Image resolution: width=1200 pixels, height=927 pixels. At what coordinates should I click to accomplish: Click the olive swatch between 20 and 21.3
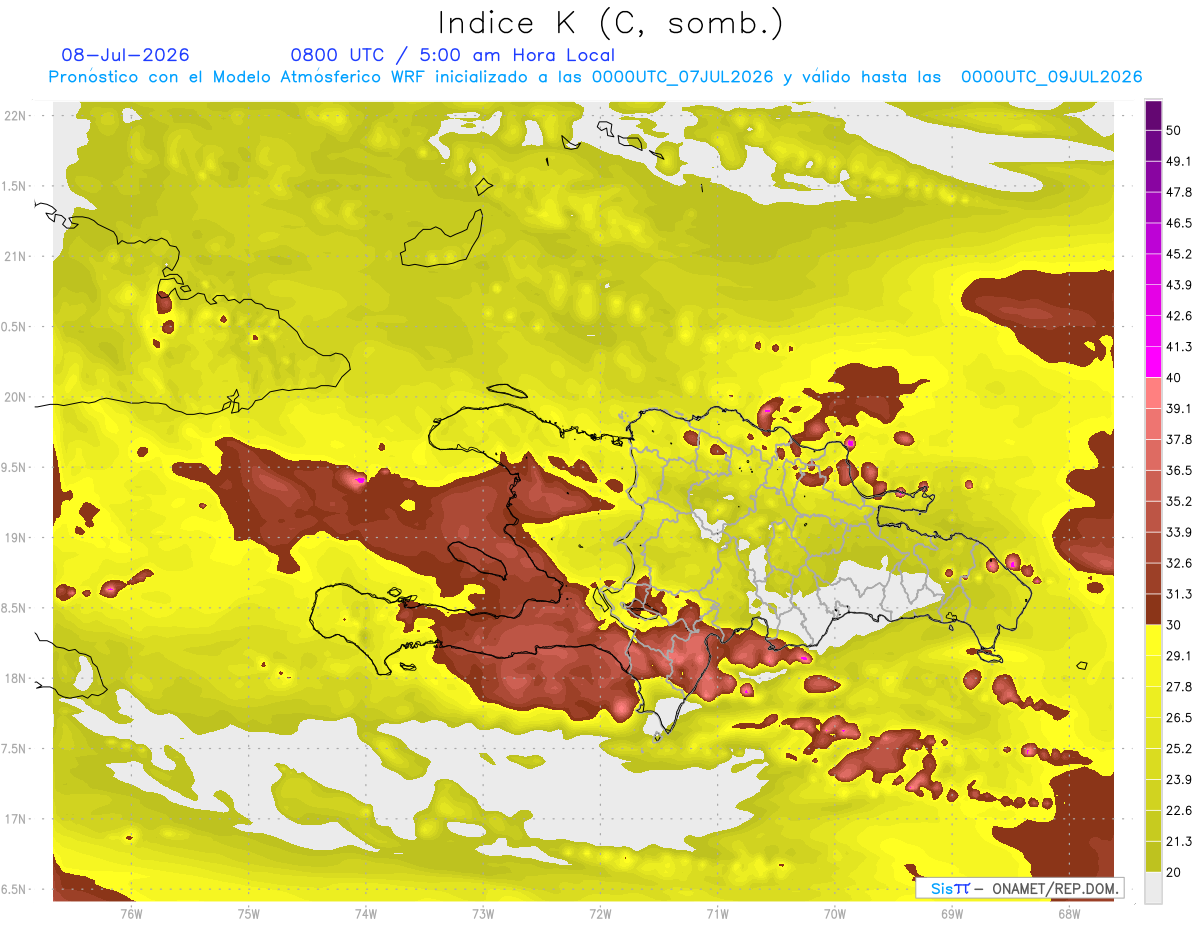point(1153,857)
